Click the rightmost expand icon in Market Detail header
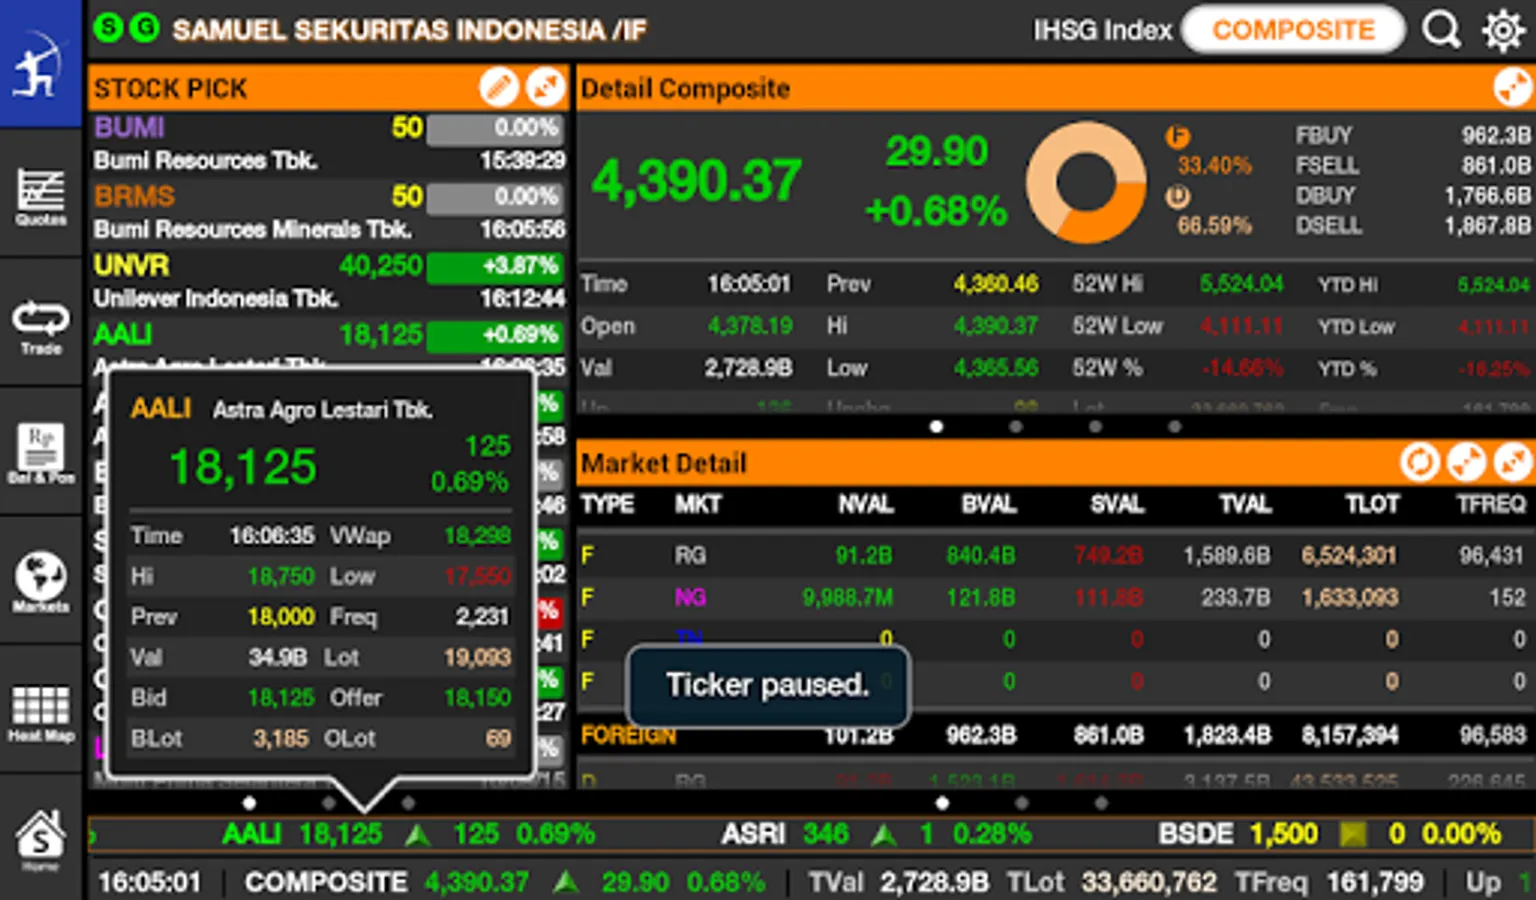The width and height of the screenshot is (1536, 900). (x=1513, y=462)
